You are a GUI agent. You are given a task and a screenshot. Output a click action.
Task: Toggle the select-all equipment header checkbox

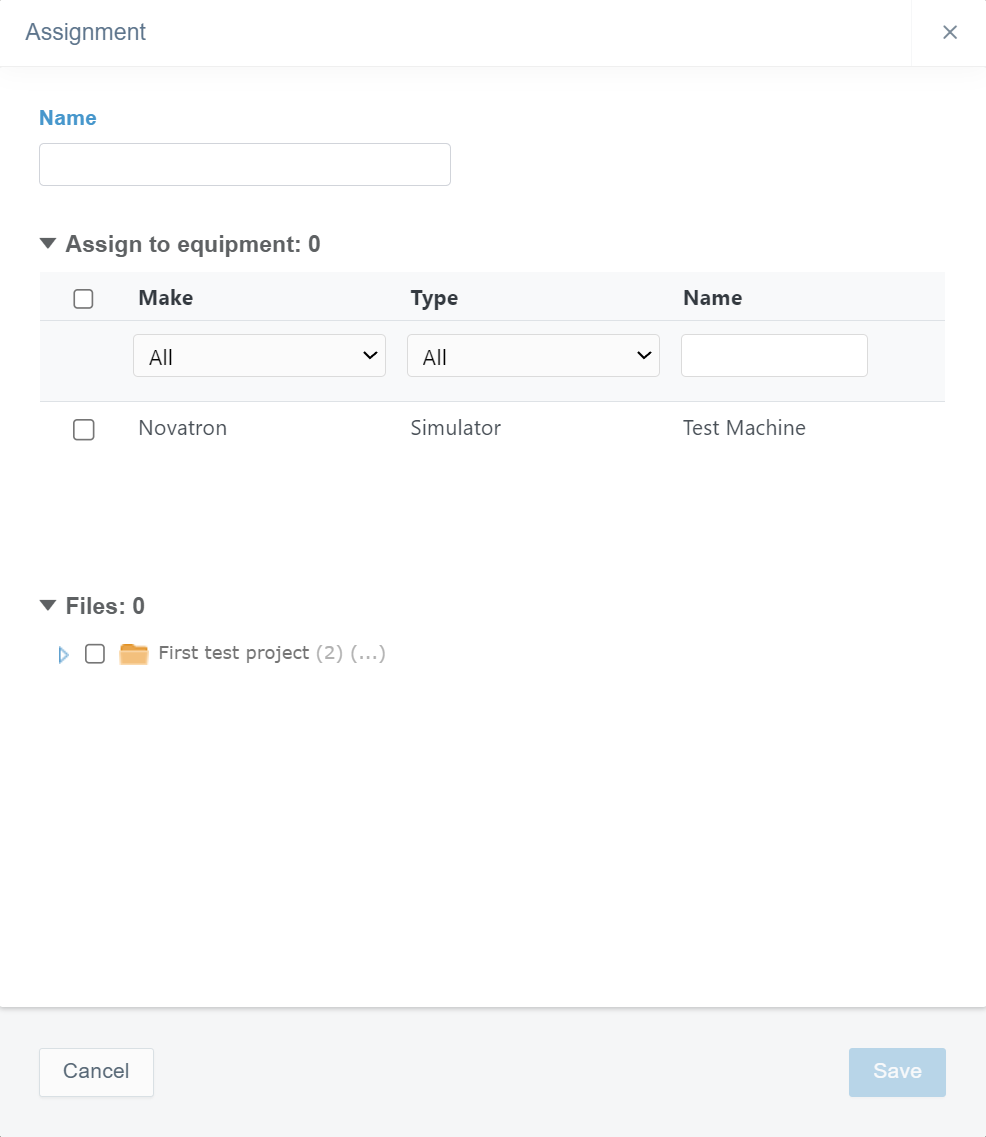coord(84,299)
